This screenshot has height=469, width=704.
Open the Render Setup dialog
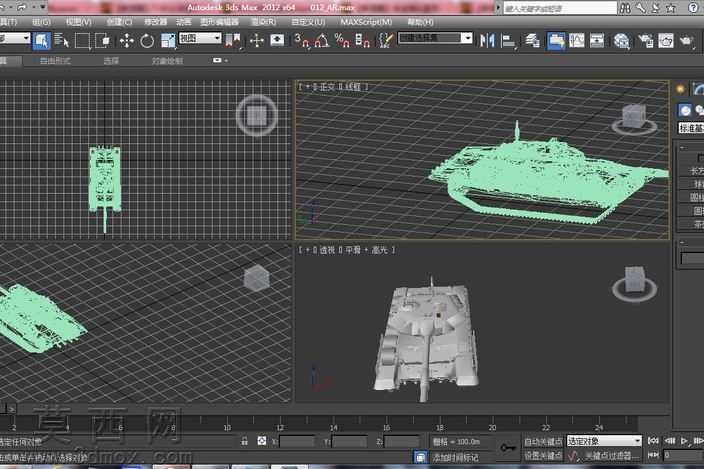click(x=646, y=41)
